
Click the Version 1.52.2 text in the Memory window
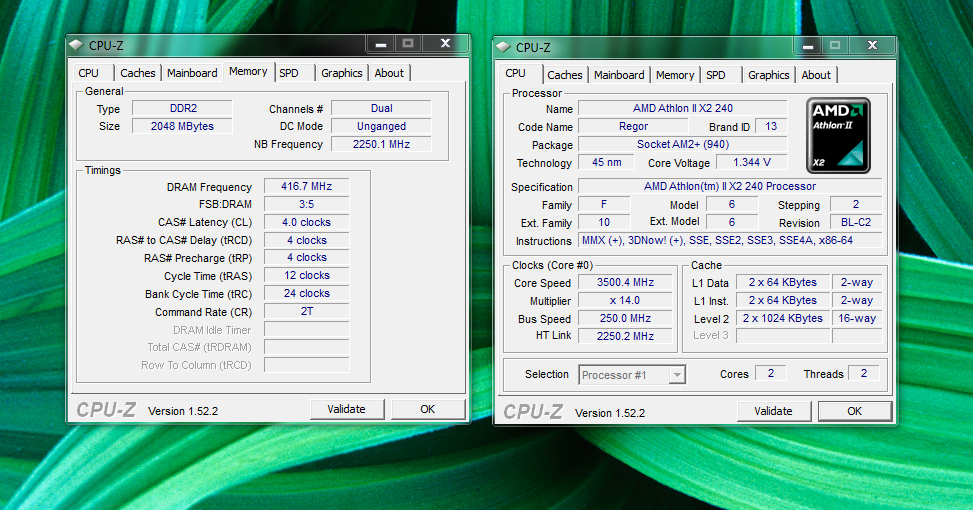[x=183, y=411]
